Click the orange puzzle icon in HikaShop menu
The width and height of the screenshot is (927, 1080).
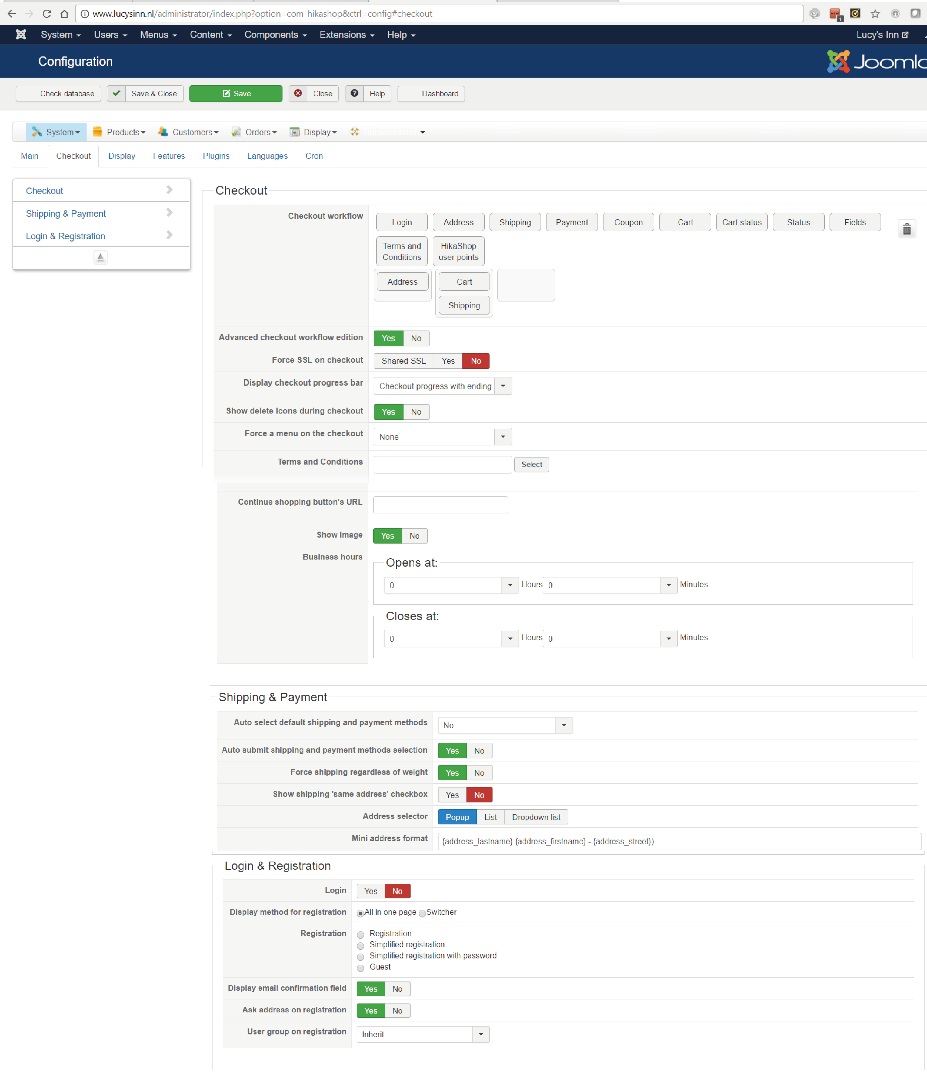[355, 132]
